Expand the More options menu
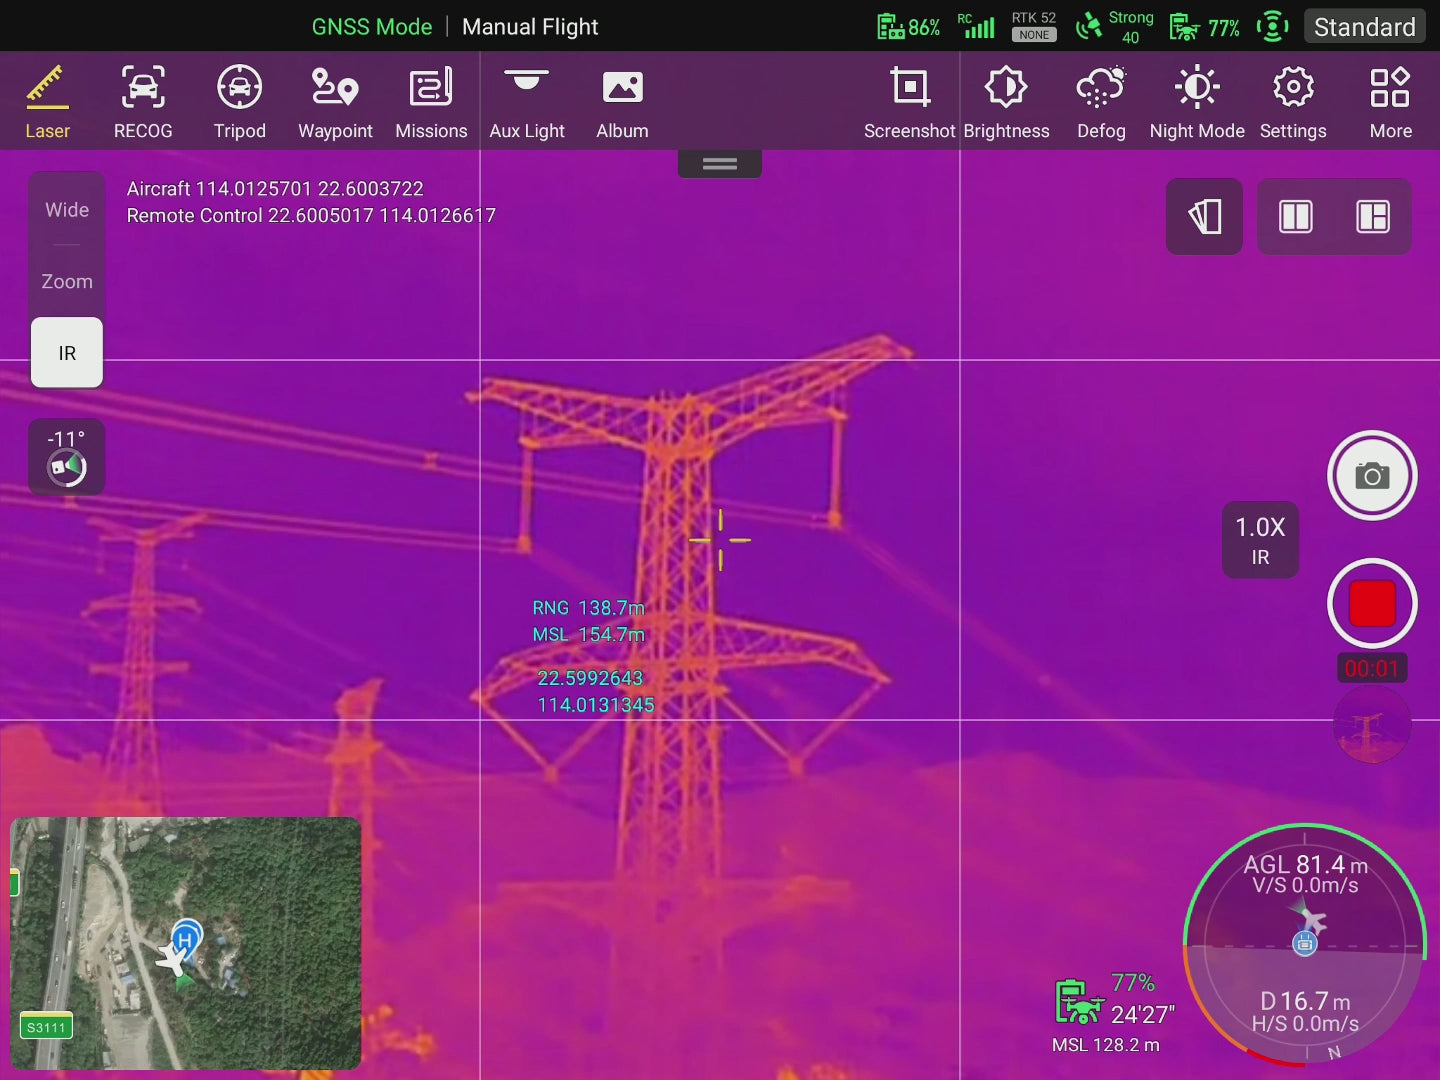1440x1080 pixels. tap(1390, 101)
